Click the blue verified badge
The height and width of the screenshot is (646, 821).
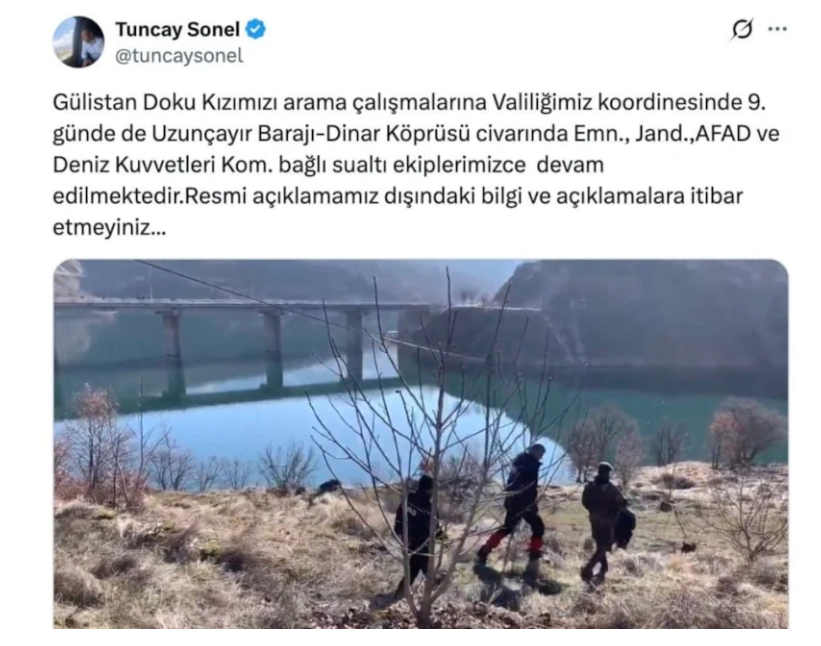256,29
